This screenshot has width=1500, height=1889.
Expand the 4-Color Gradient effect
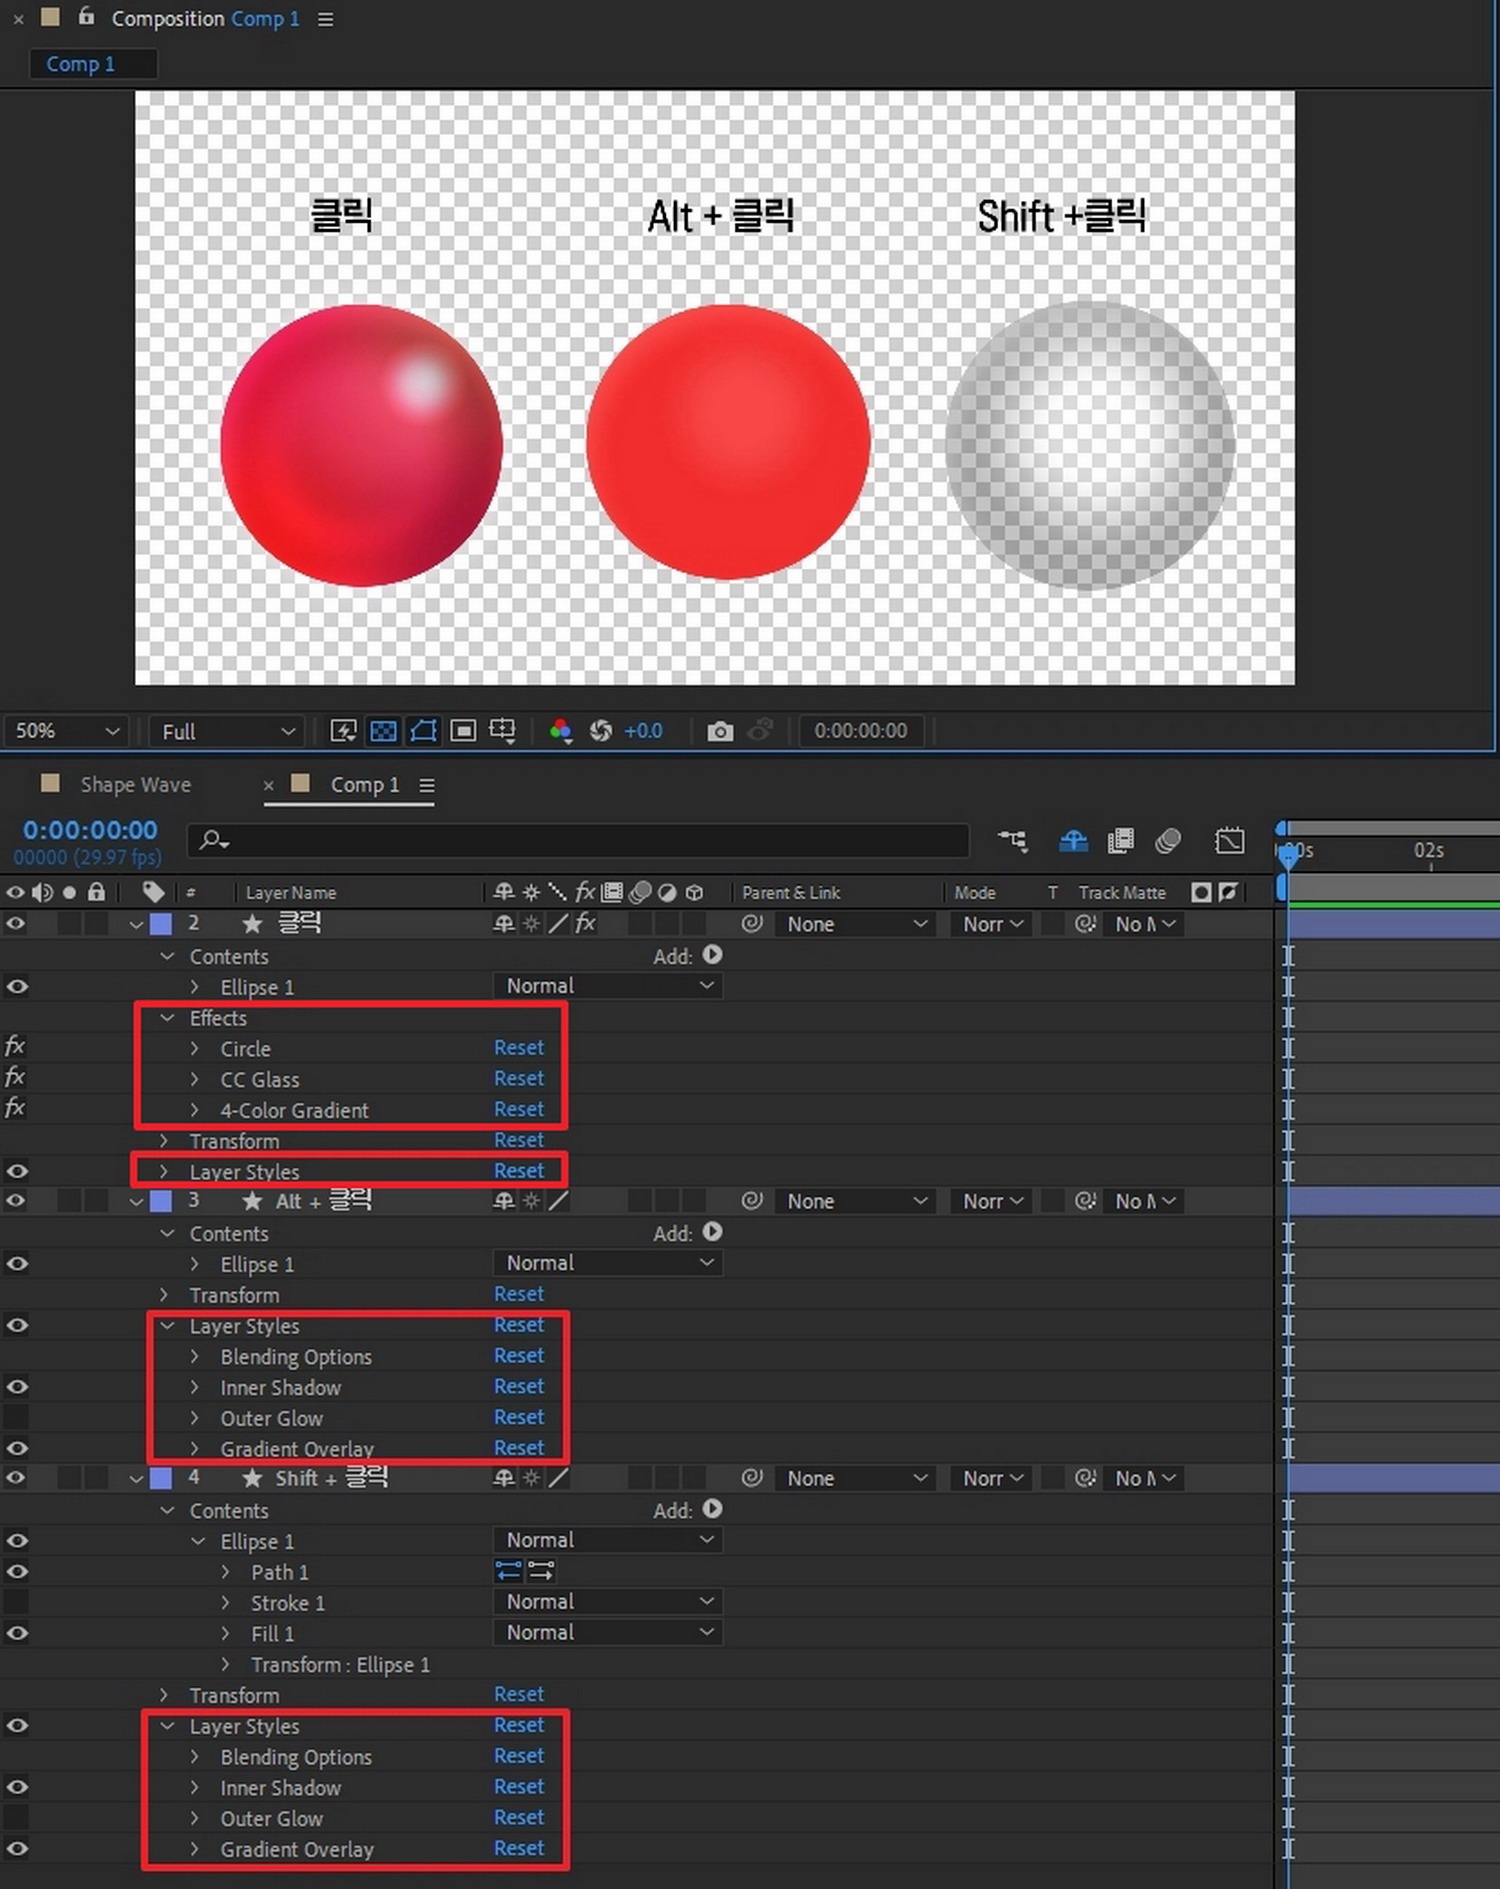[x=195, y=1110]
